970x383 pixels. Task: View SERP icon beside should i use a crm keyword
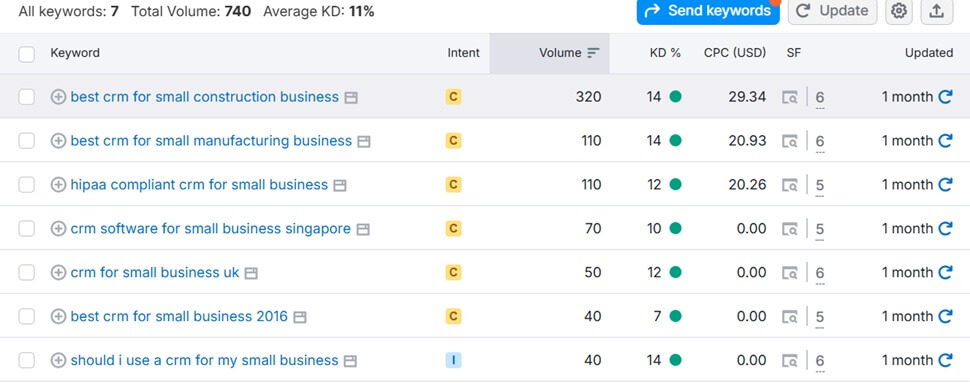pyautogui.click(x=351, y=361)
